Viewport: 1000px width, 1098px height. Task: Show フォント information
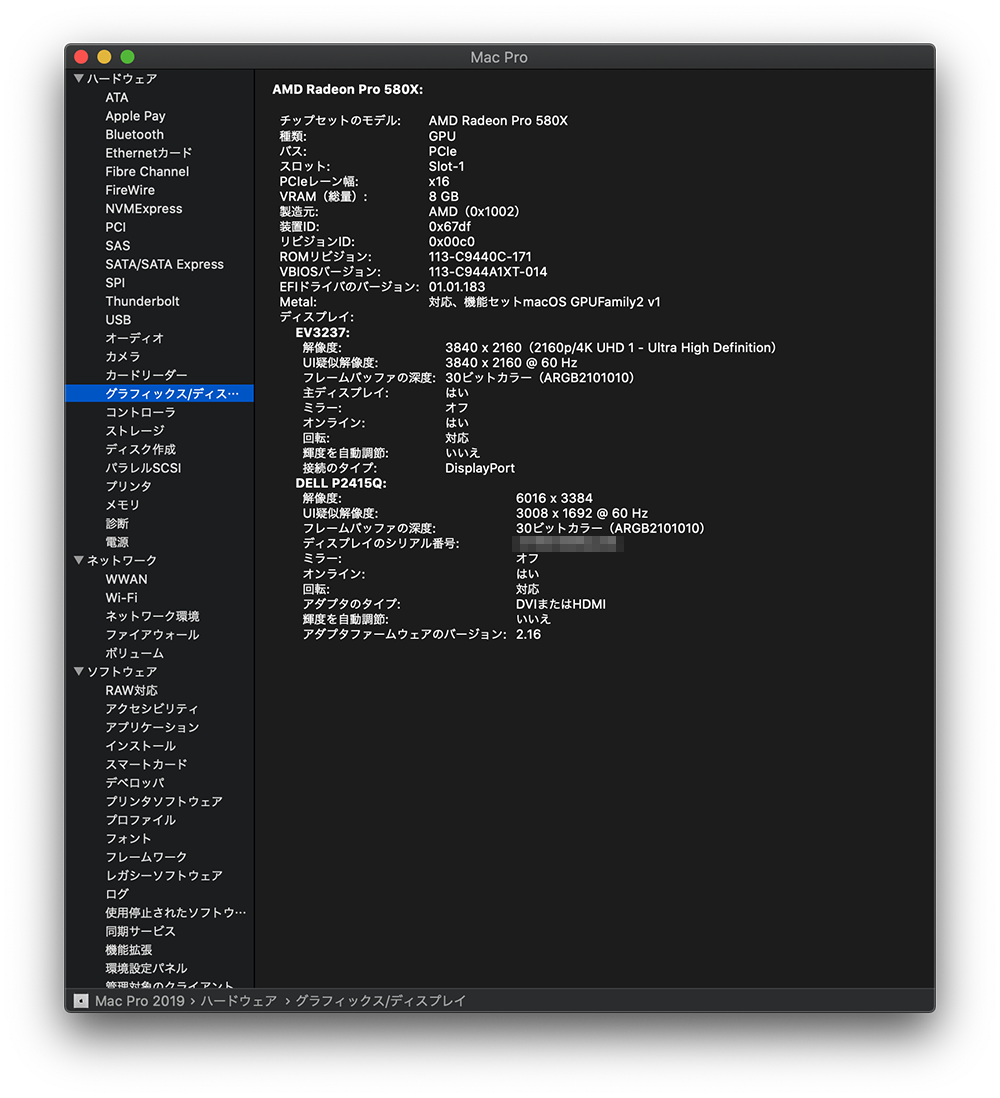128,839
